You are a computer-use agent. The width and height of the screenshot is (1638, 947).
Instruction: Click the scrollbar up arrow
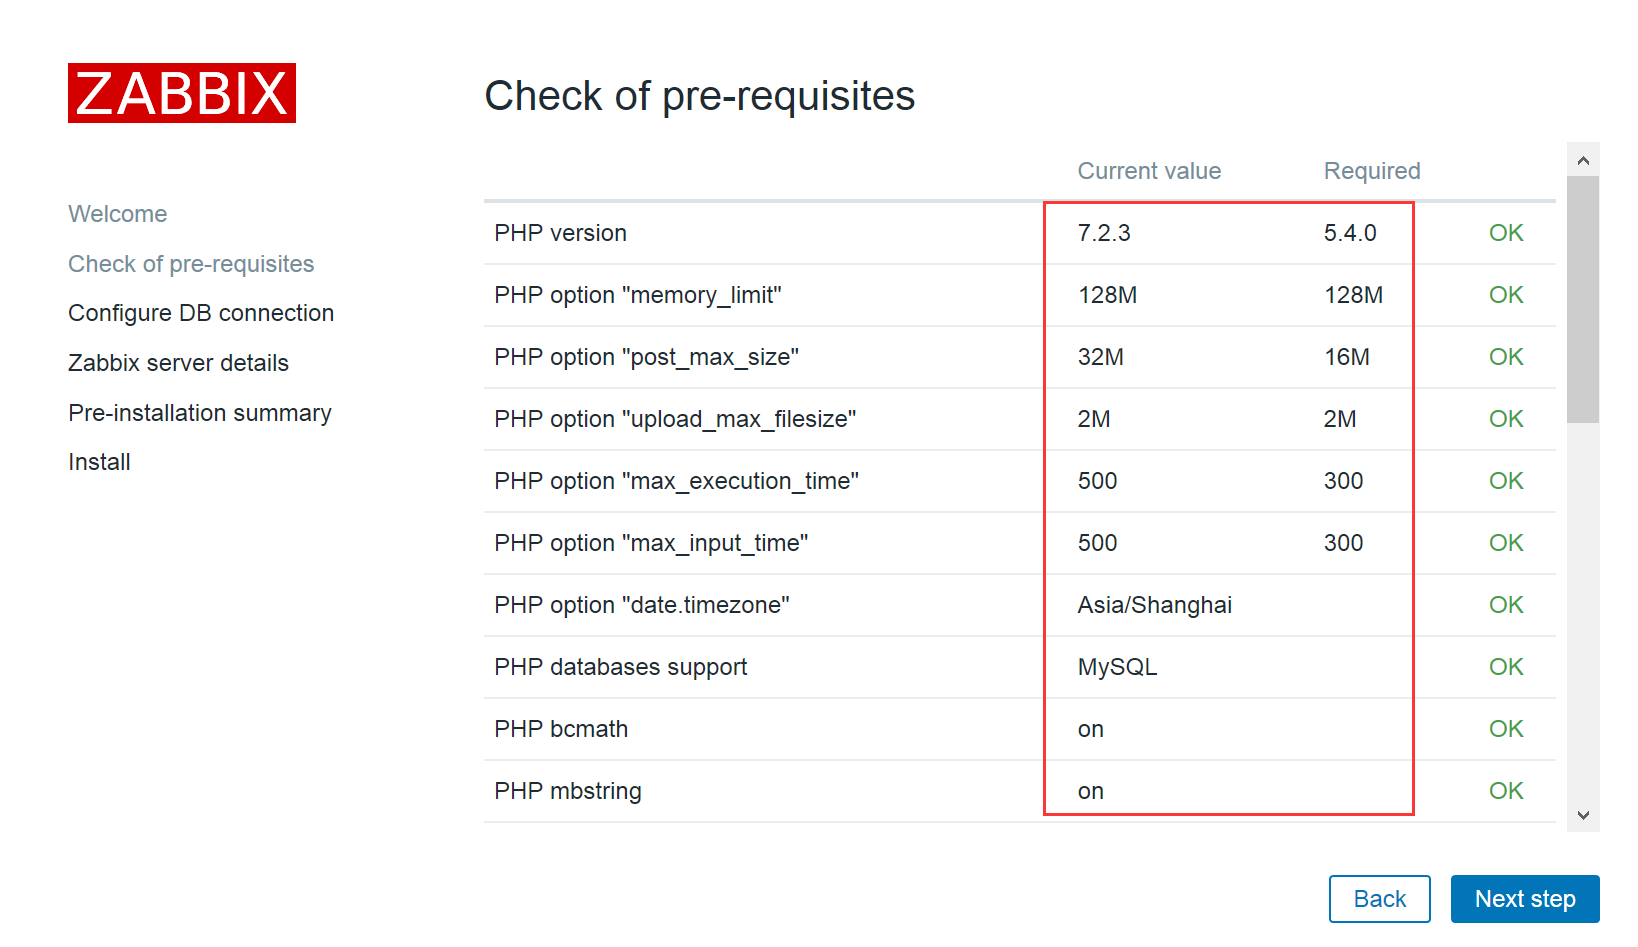(x=1583, y=160)
